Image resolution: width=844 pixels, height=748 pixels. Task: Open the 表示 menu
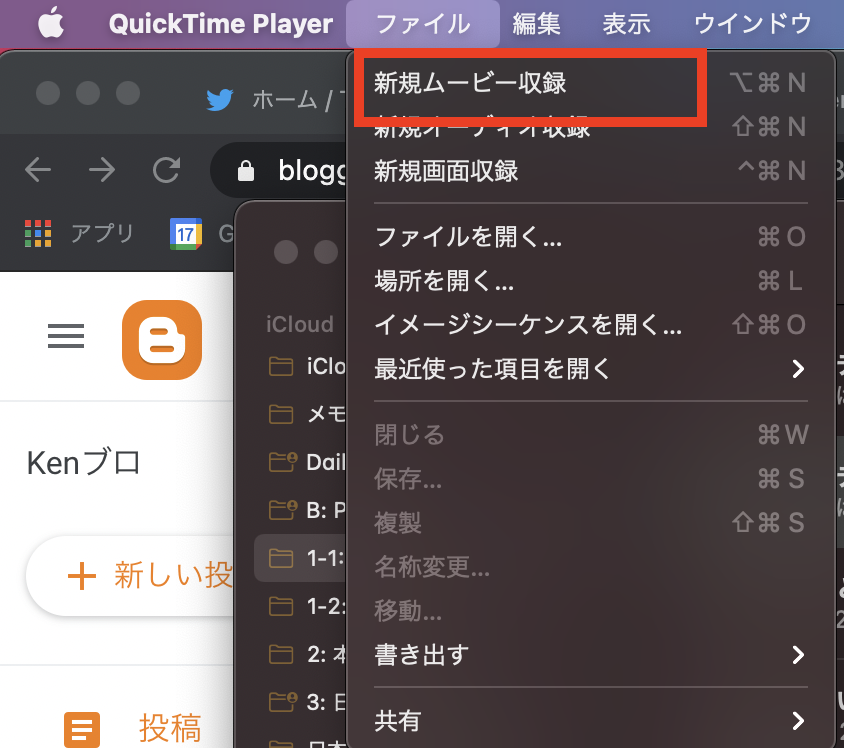(627, 24)
